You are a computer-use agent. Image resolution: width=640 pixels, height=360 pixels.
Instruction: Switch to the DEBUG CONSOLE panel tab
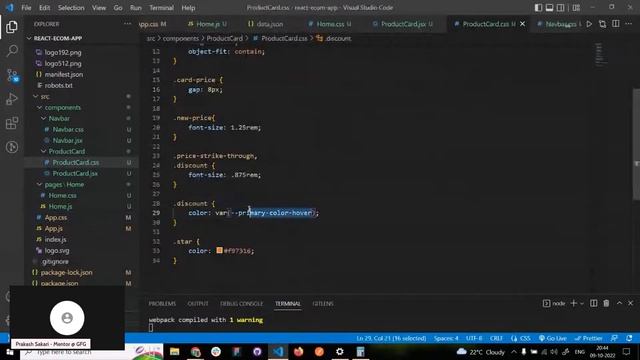pos(242,304)
